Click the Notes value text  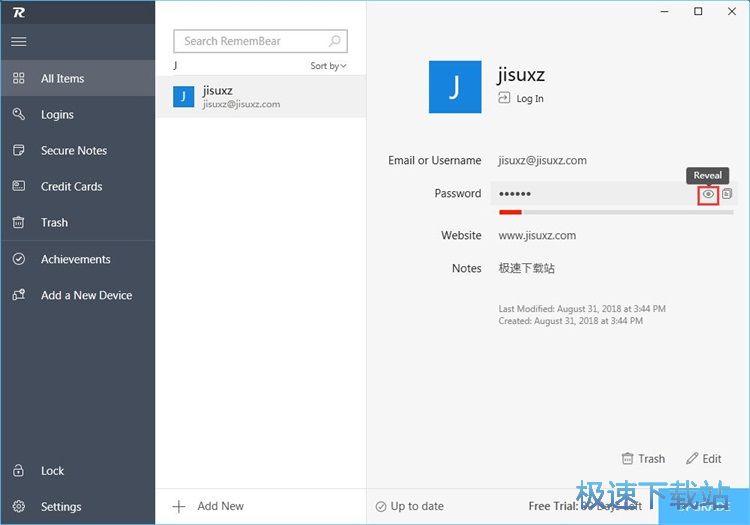[527, 268]
